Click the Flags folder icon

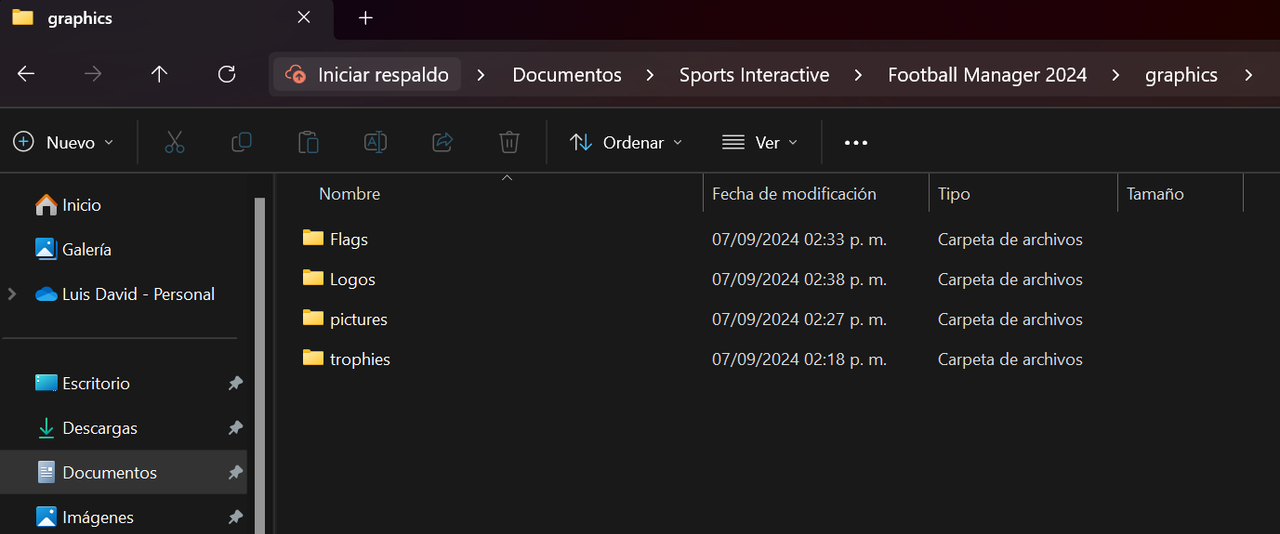[x=313, y=238]
